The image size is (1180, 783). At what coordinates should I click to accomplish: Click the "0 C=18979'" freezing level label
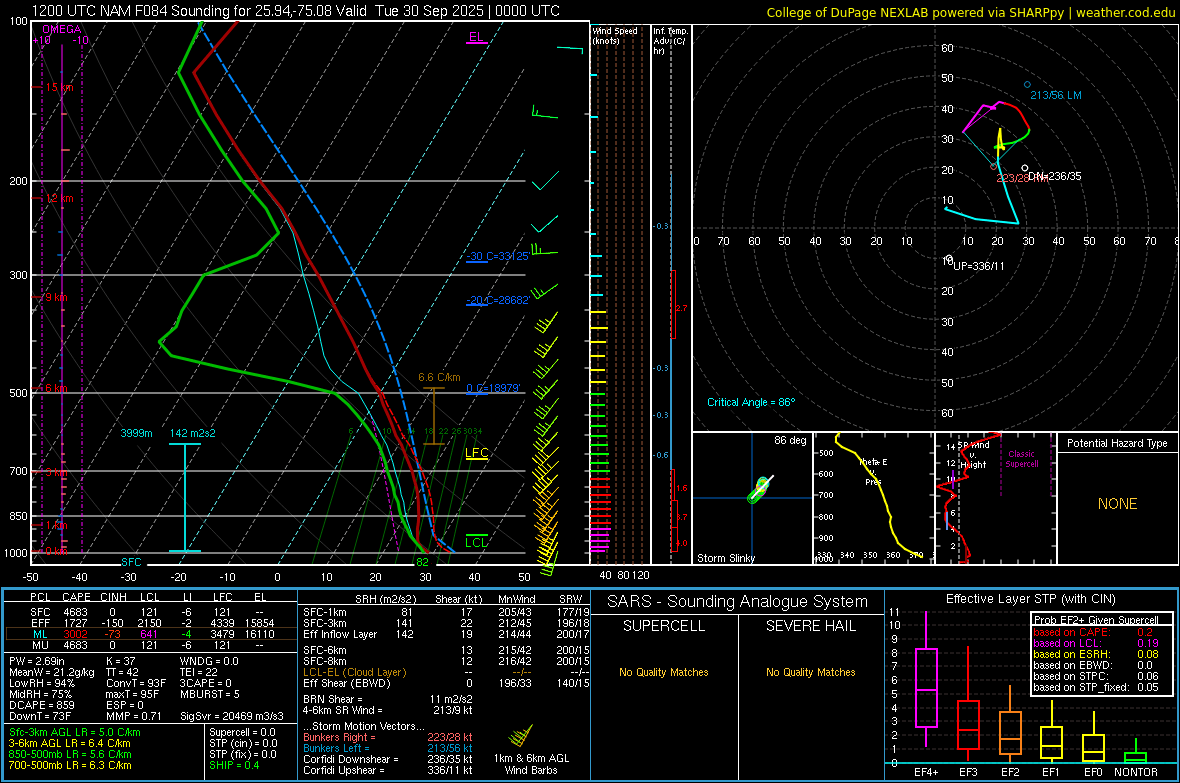[x=493, y=388]
